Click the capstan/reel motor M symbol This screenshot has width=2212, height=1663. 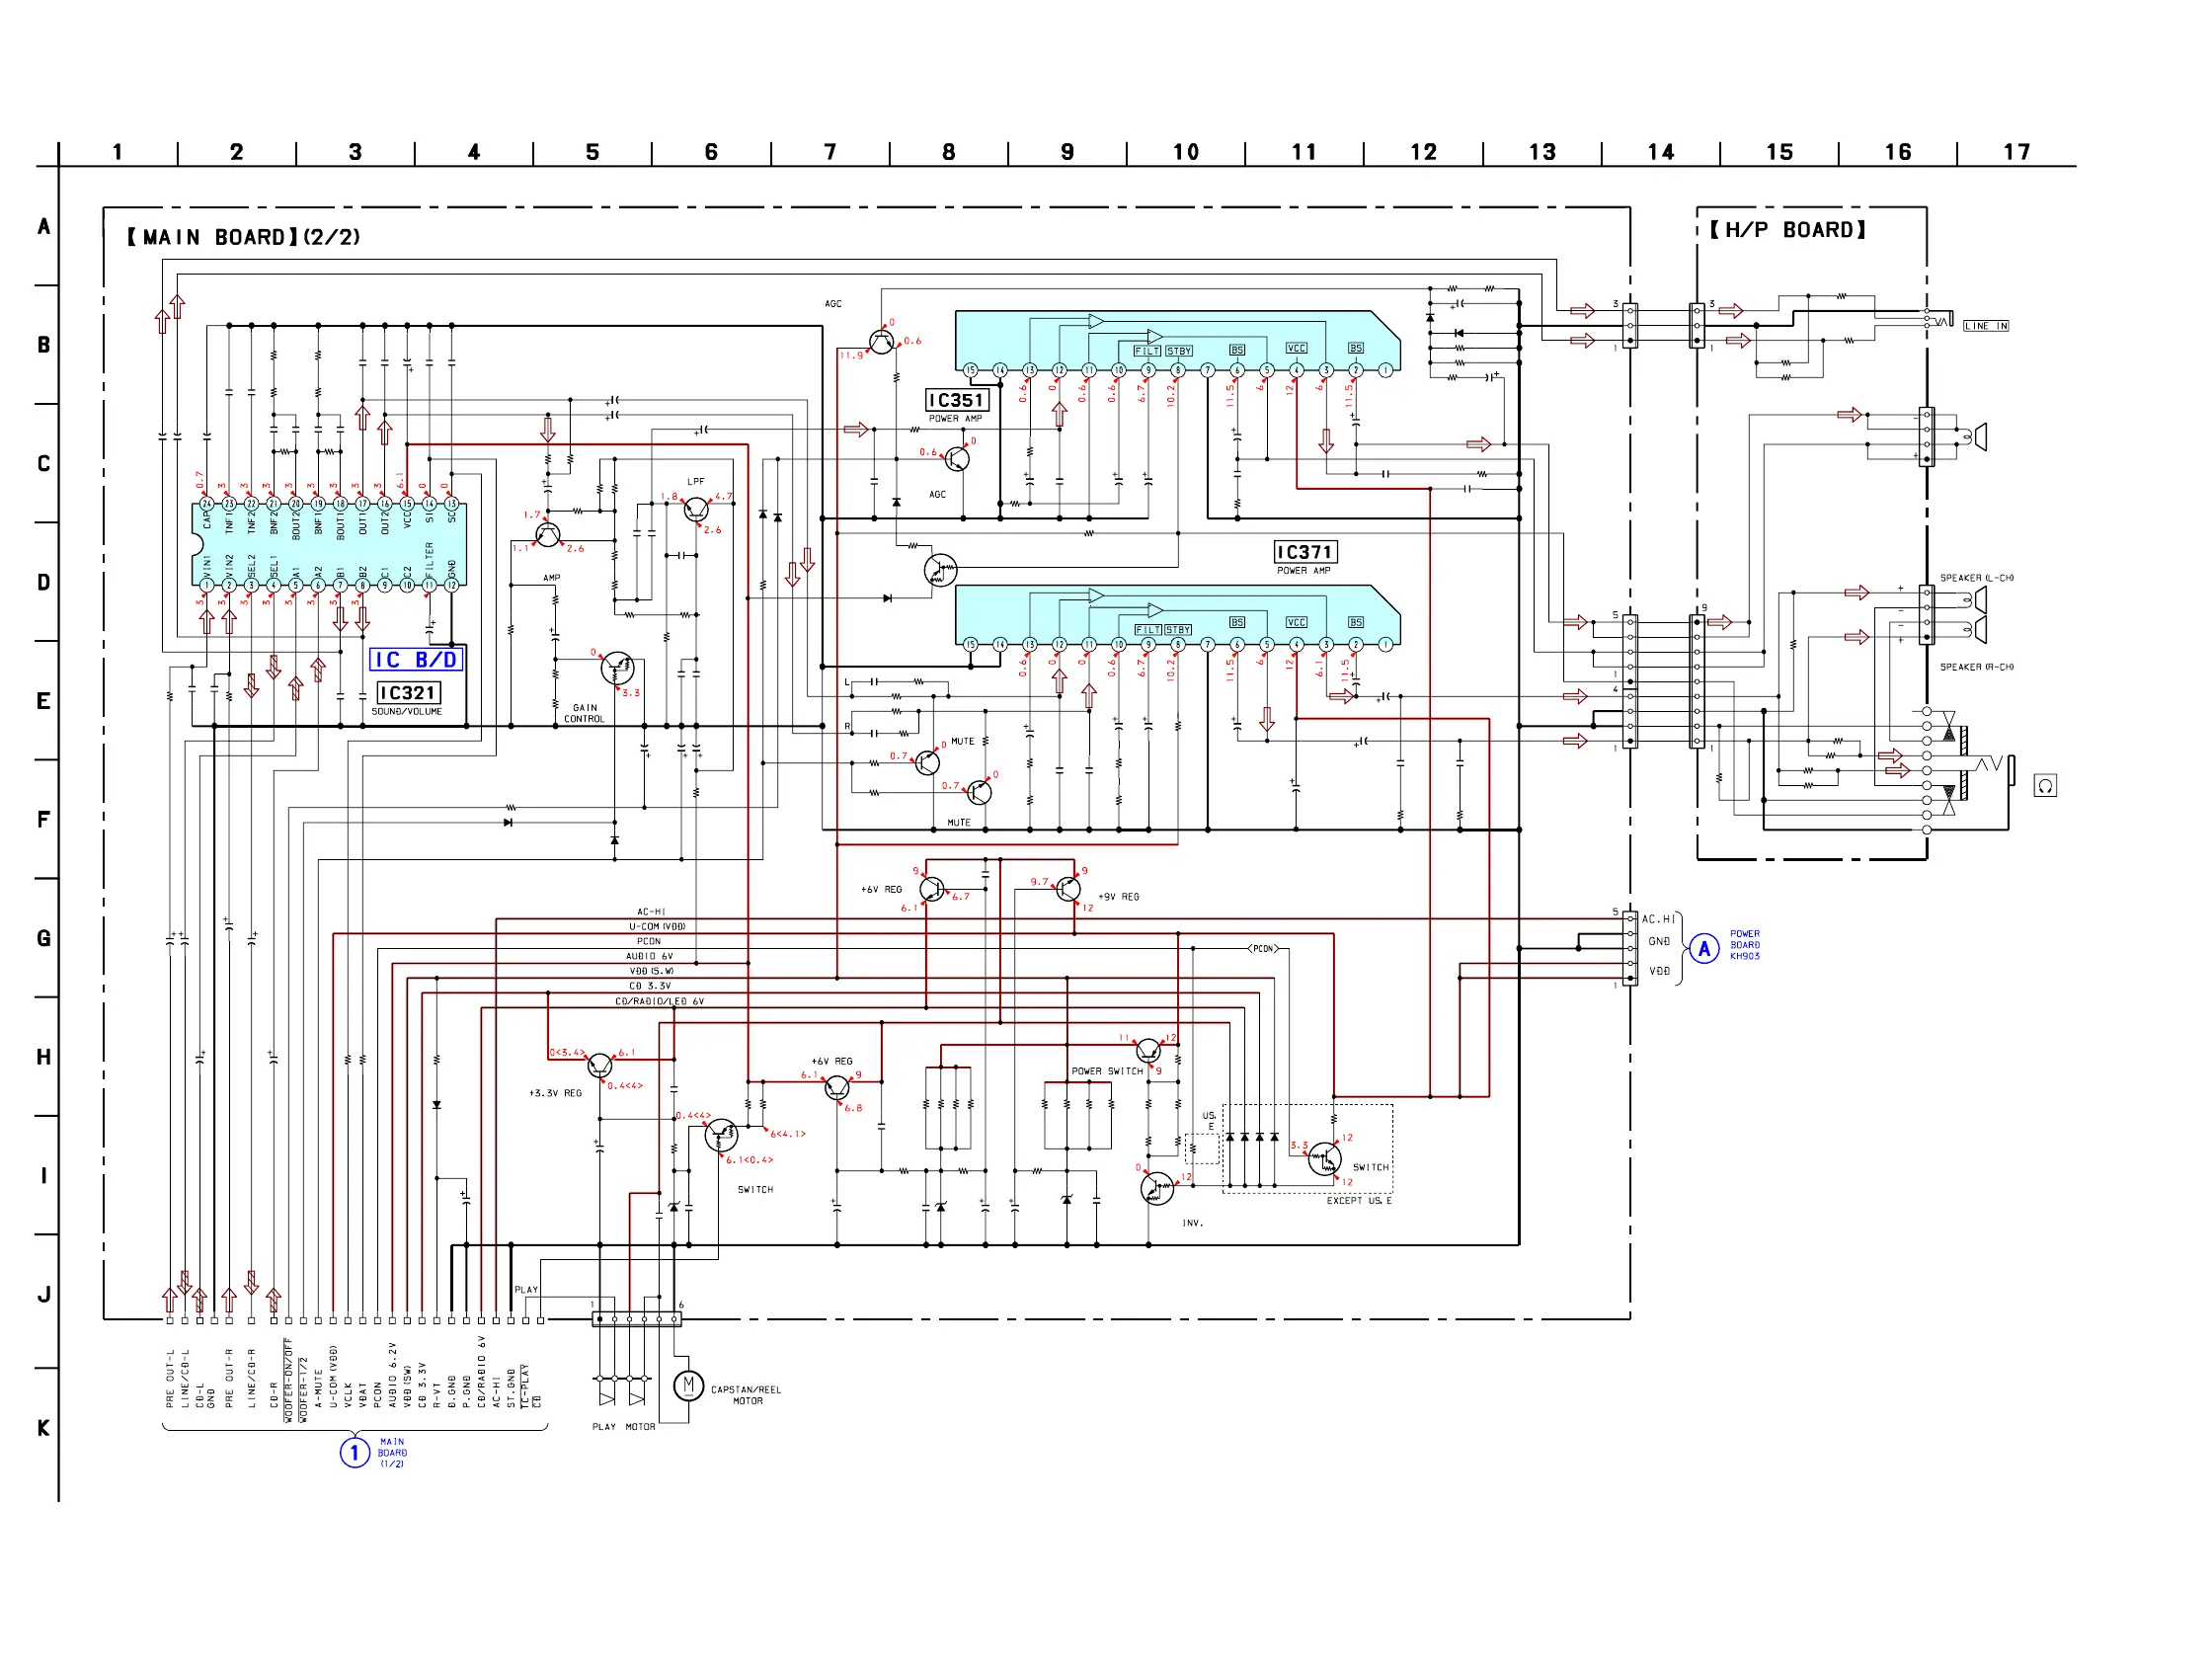[x=688, y=1385]
